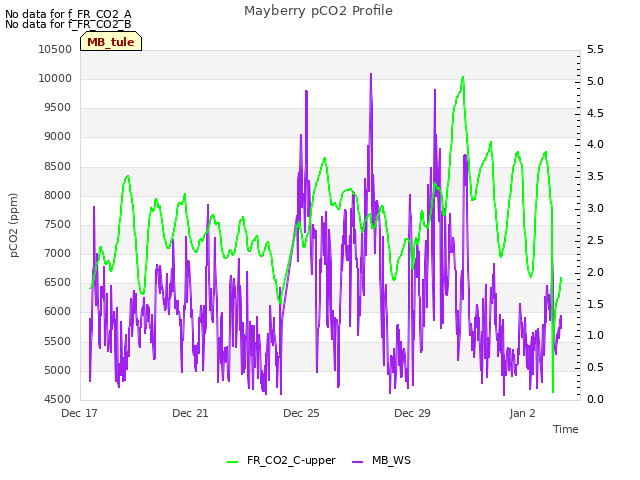
Task: Click the 5.0 right axis value
Action: [x=595, y=81]
